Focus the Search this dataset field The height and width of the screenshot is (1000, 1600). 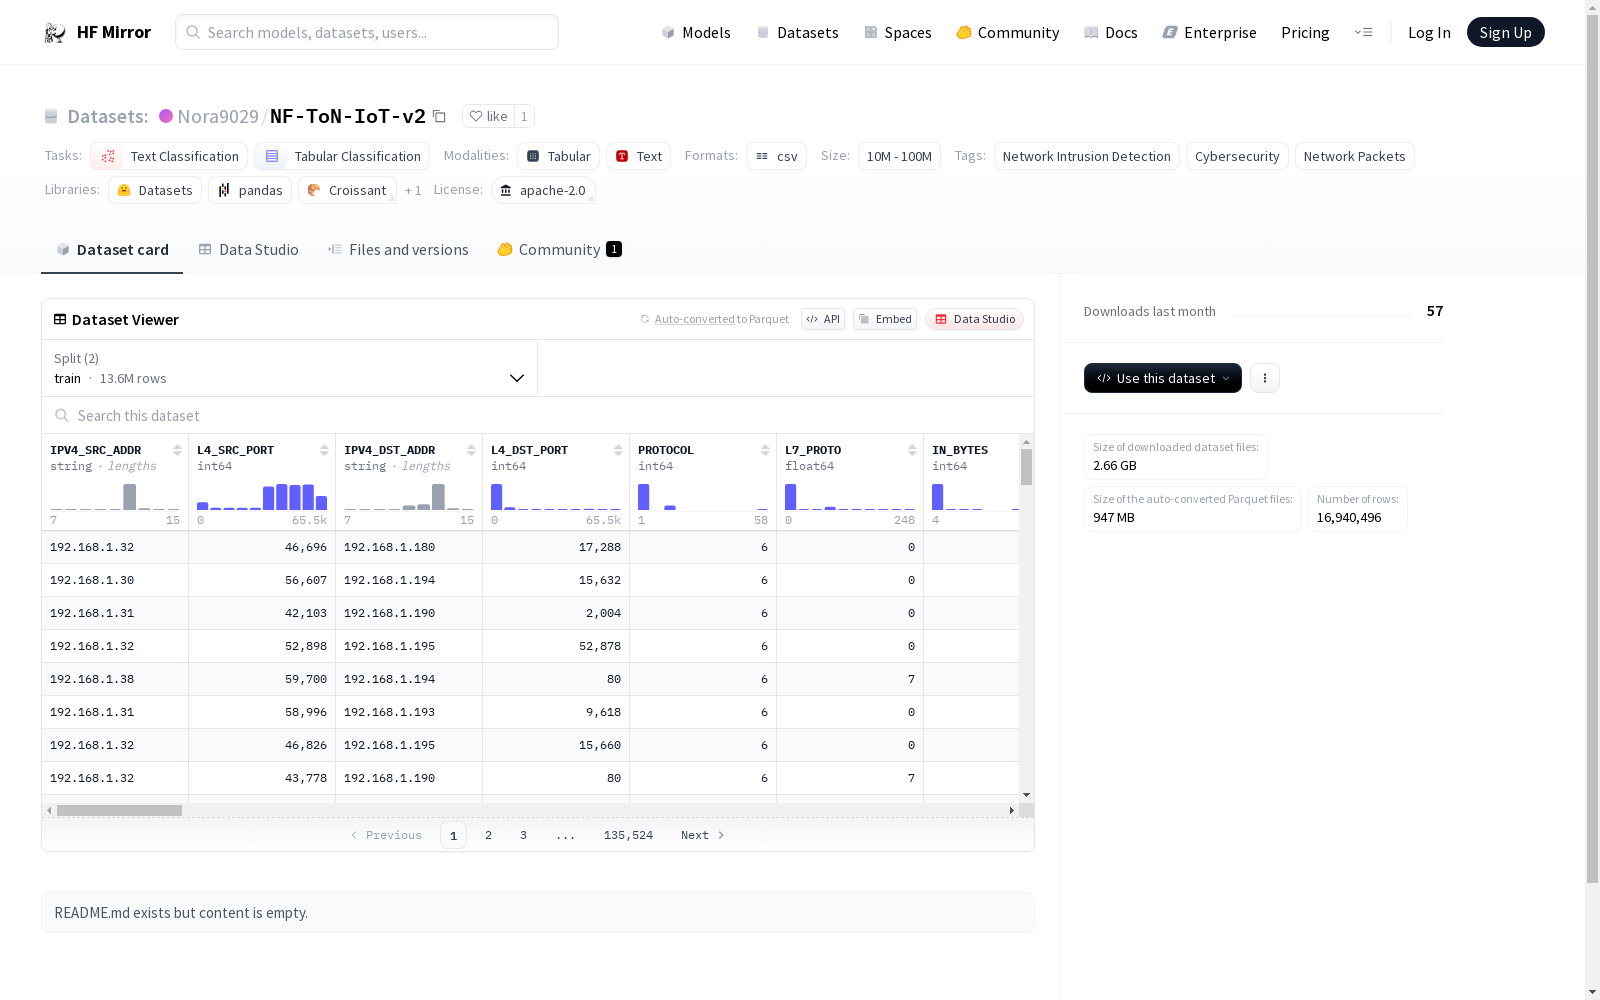click(538, 415)
